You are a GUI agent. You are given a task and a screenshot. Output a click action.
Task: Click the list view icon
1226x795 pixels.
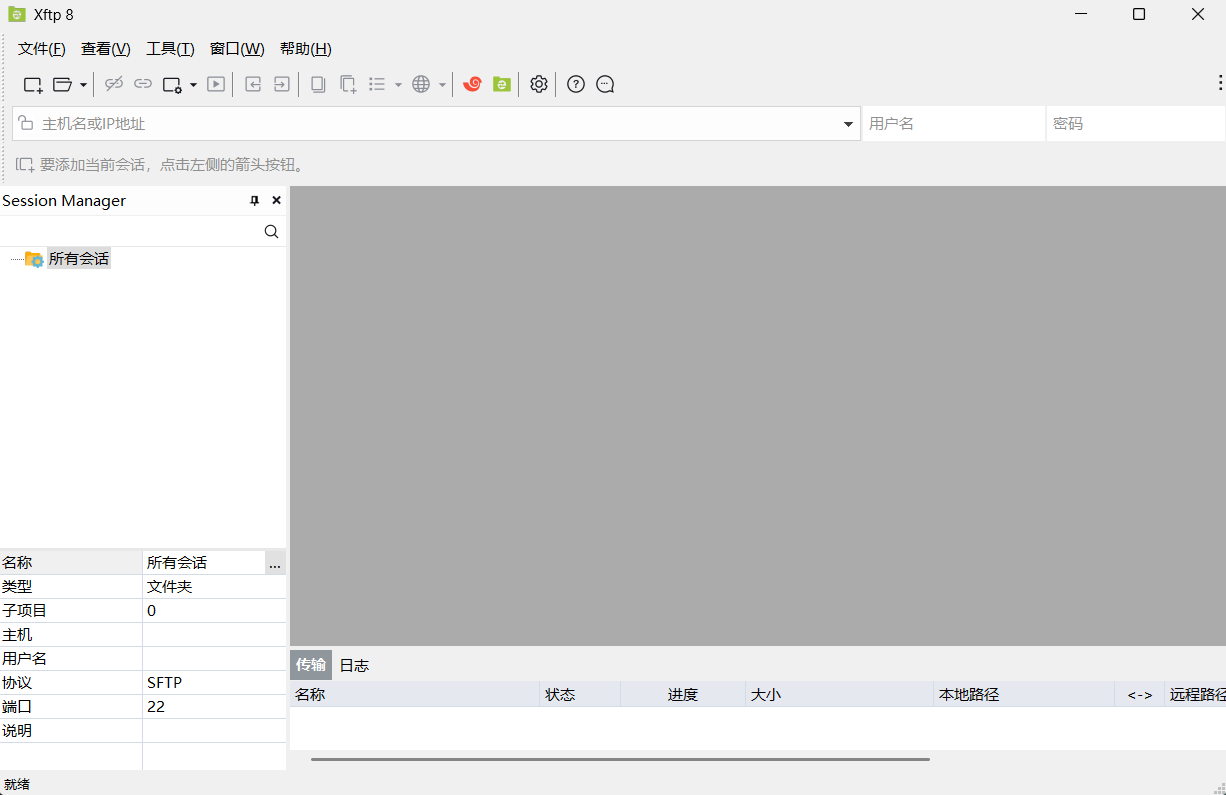tap(377, 84)
